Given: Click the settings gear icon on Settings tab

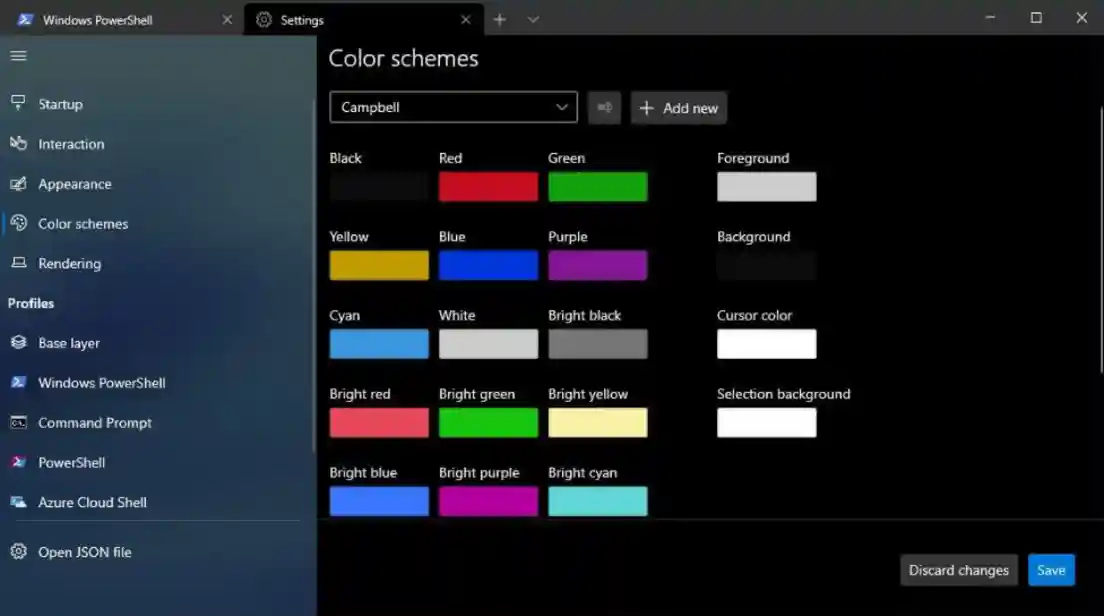Looking at the screenshot, I should click(x=264, y=20).
